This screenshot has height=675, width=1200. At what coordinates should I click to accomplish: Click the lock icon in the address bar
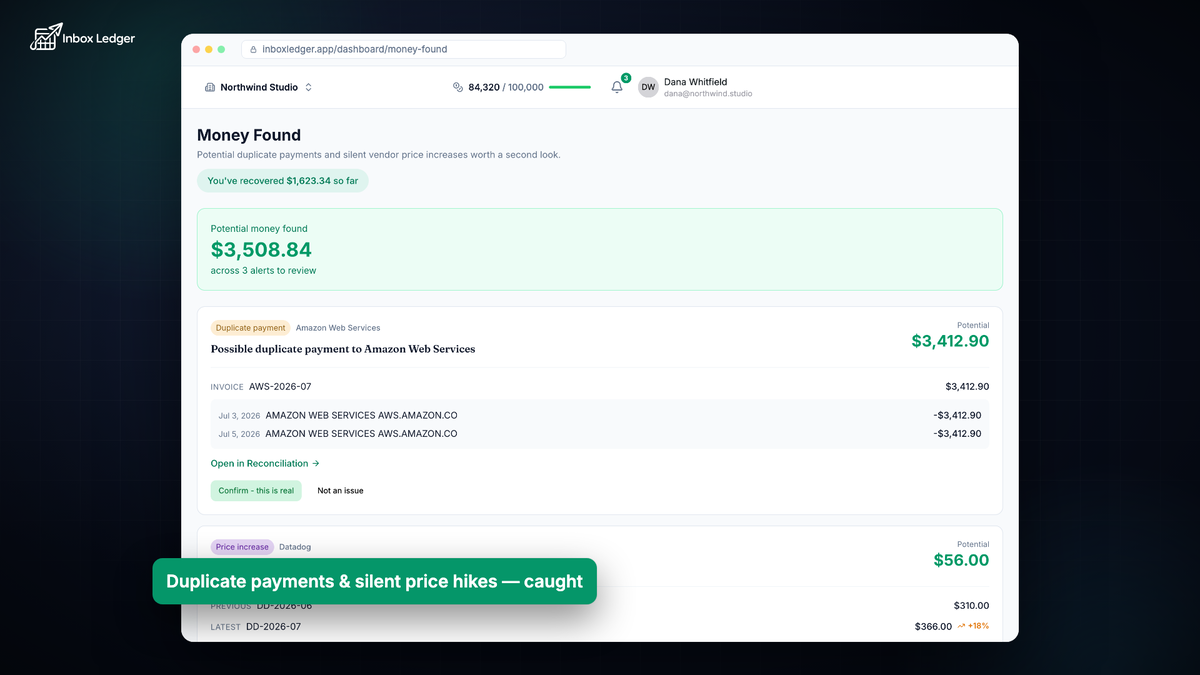pos(253,49)
